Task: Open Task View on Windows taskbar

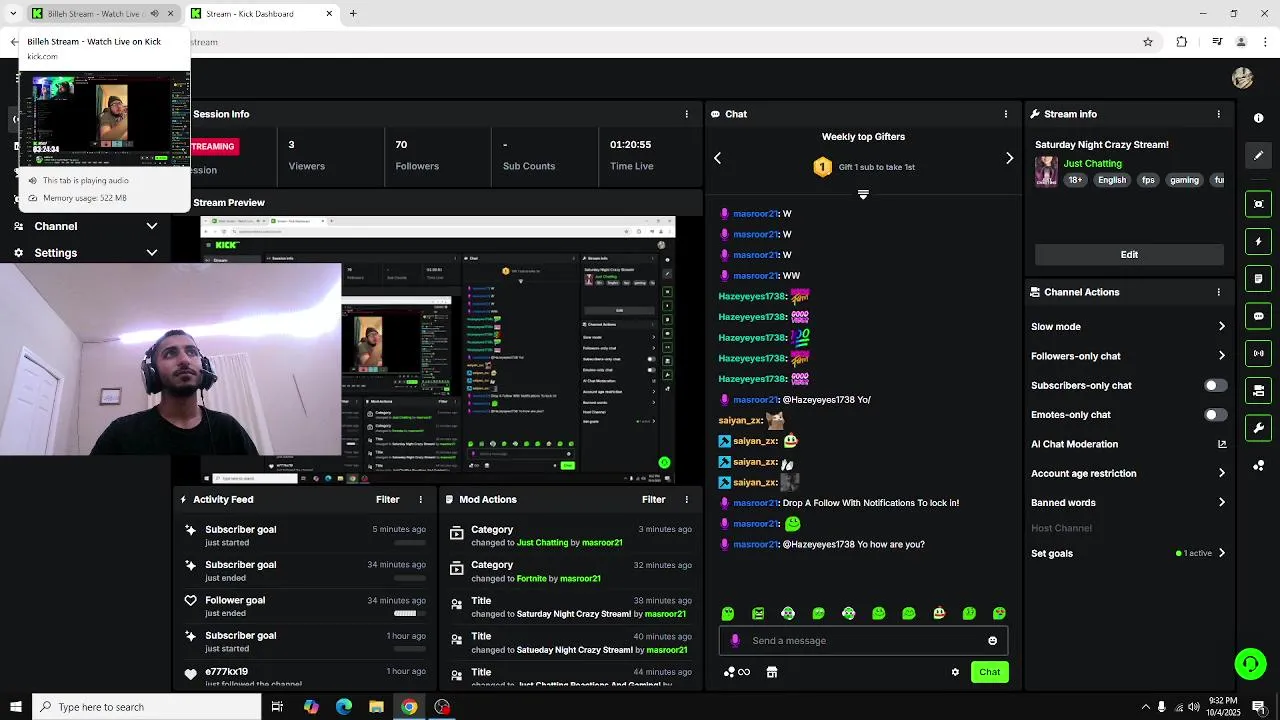Action: (x=277, y=707)
